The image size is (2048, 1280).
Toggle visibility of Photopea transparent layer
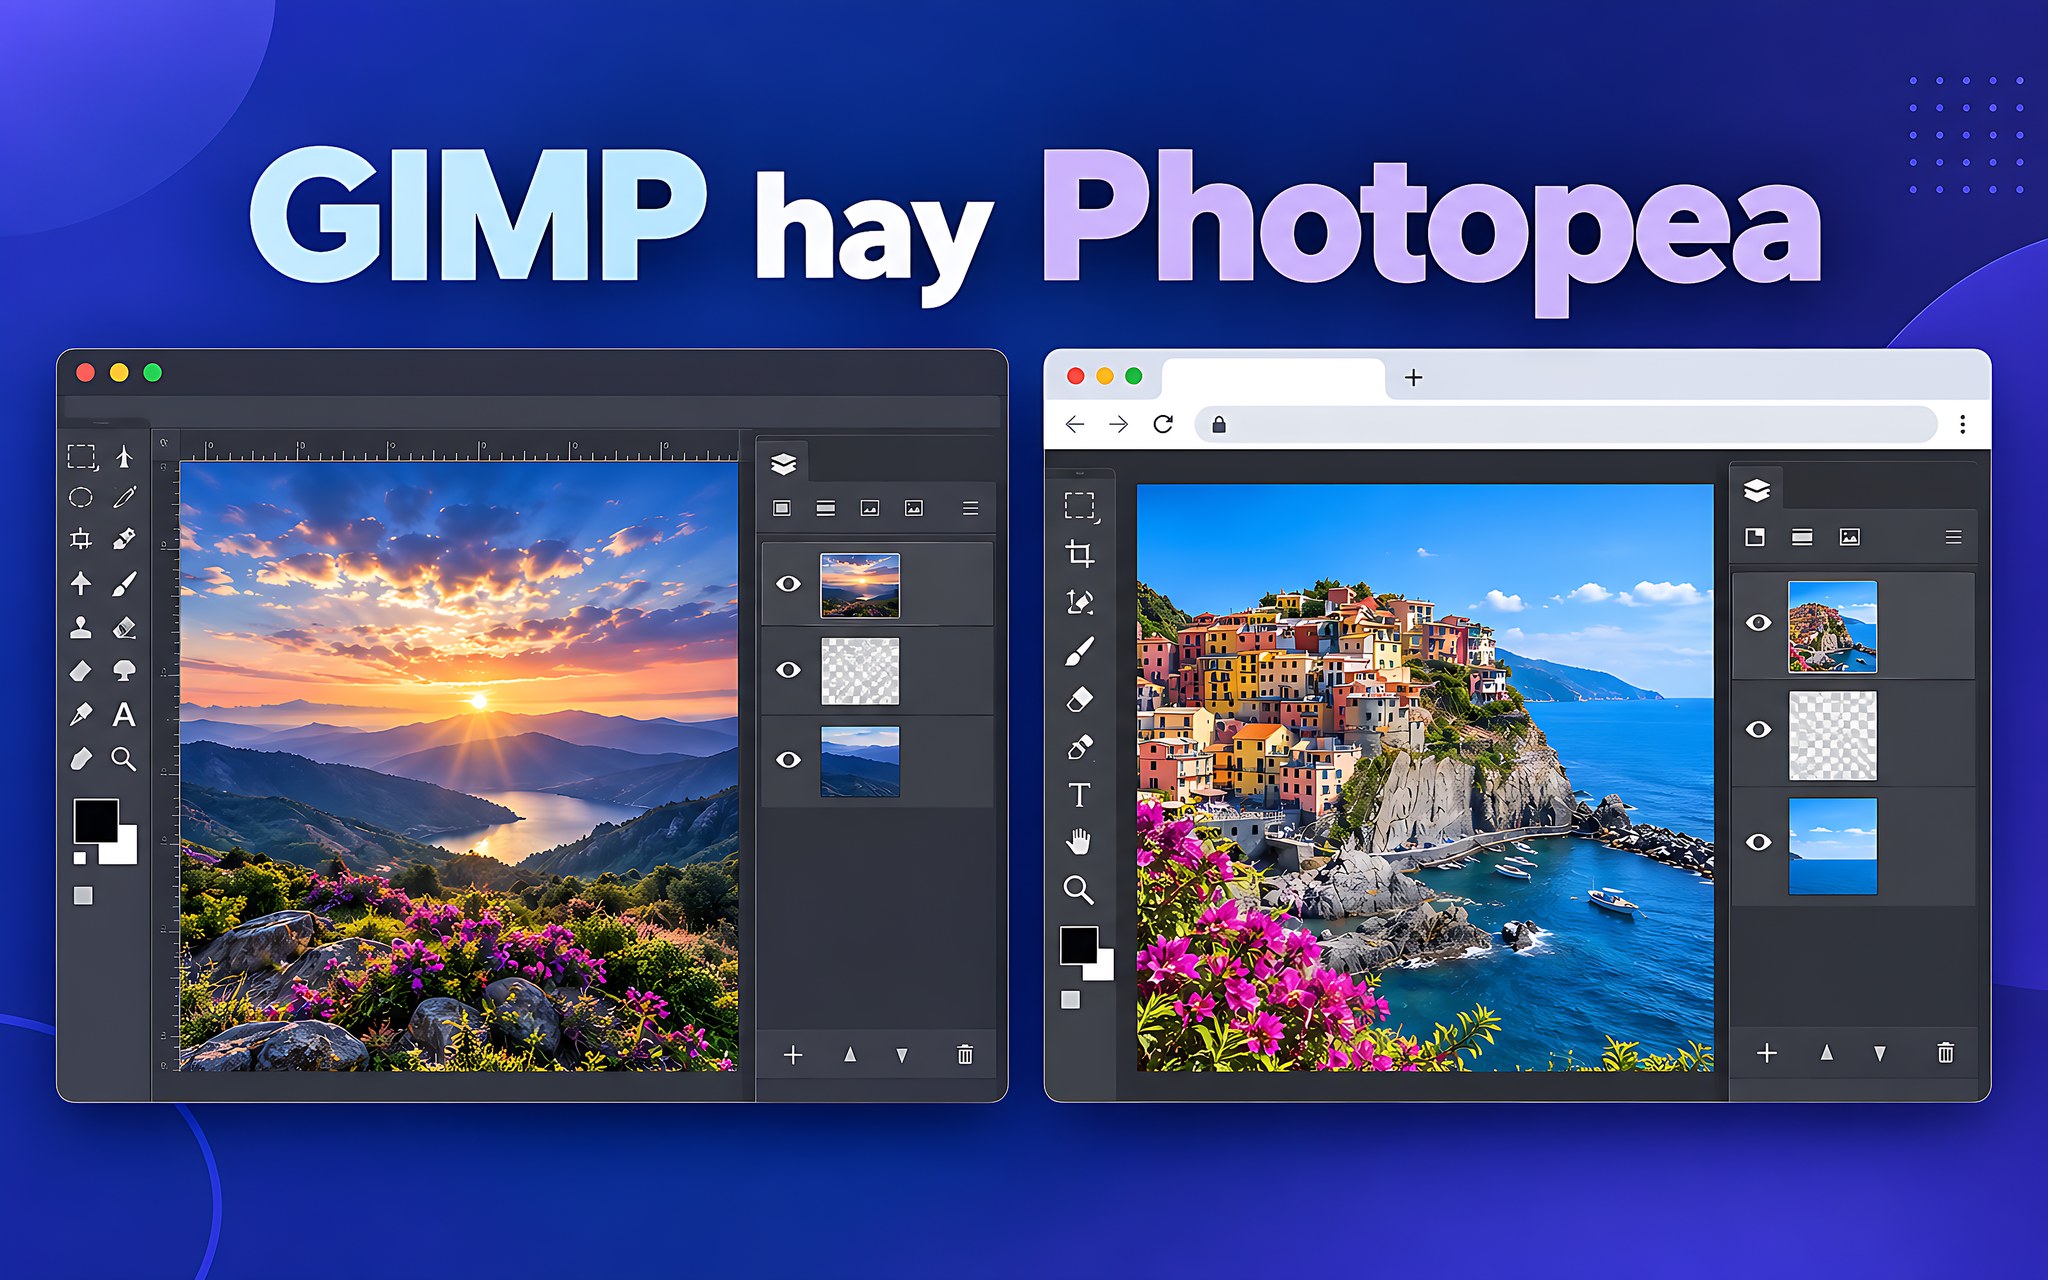(x=1758, y=729)
